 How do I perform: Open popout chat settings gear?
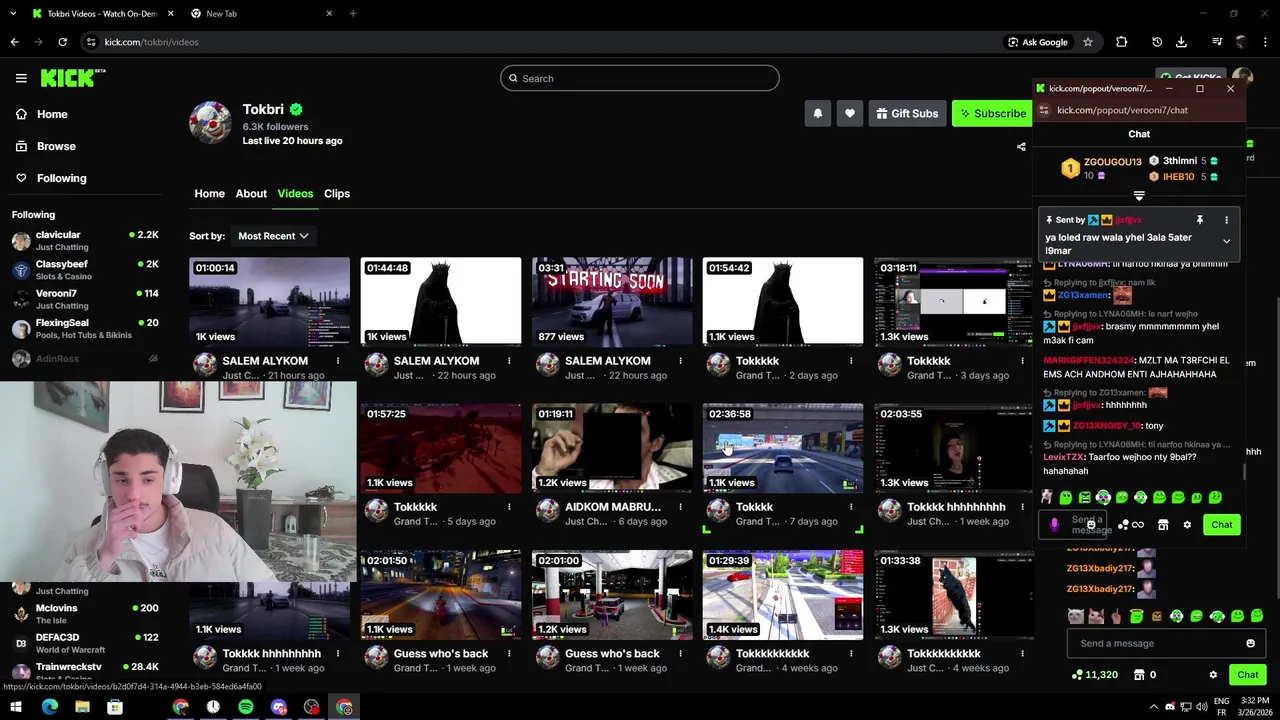tap(1187, 525)
